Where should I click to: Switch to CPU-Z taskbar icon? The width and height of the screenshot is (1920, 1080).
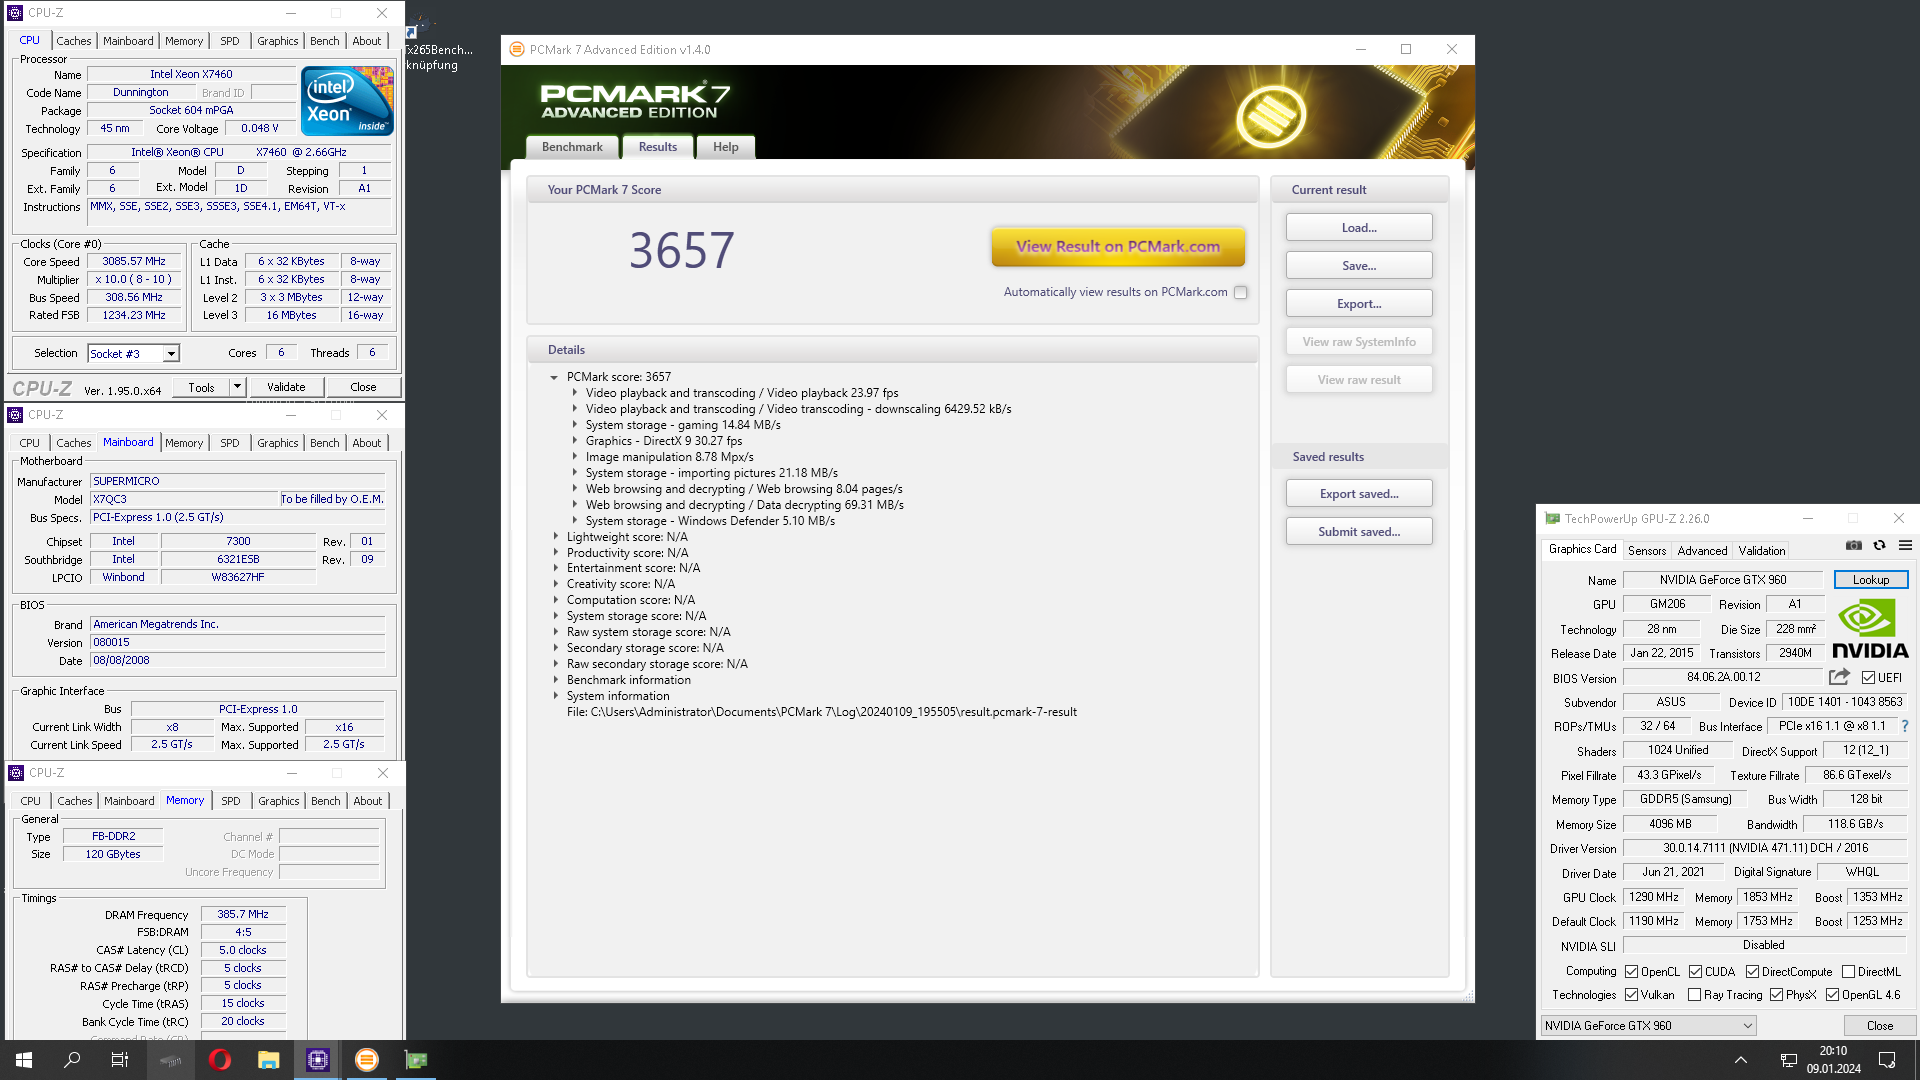click(x=318, y=1060)
